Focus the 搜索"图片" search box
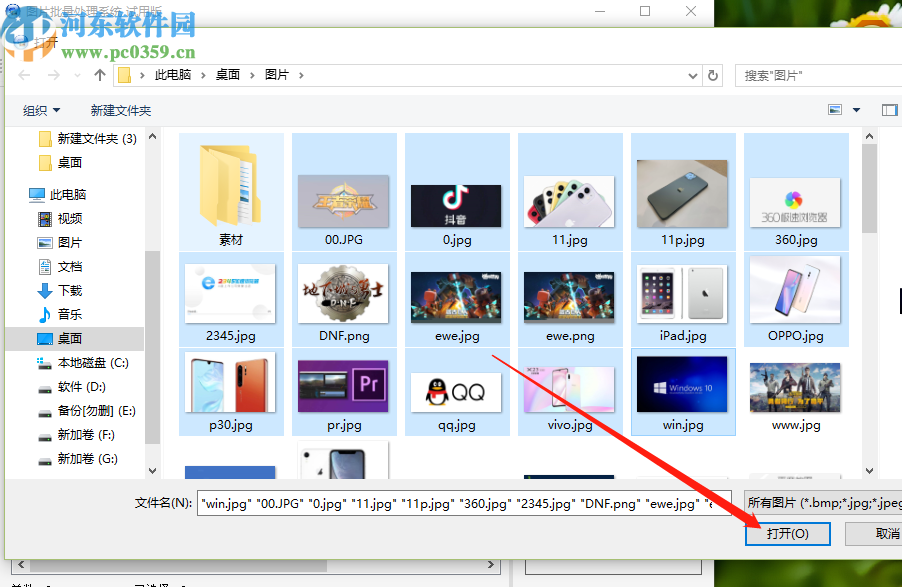Viewport: 902px width, 587px height. tap(818, 75)
